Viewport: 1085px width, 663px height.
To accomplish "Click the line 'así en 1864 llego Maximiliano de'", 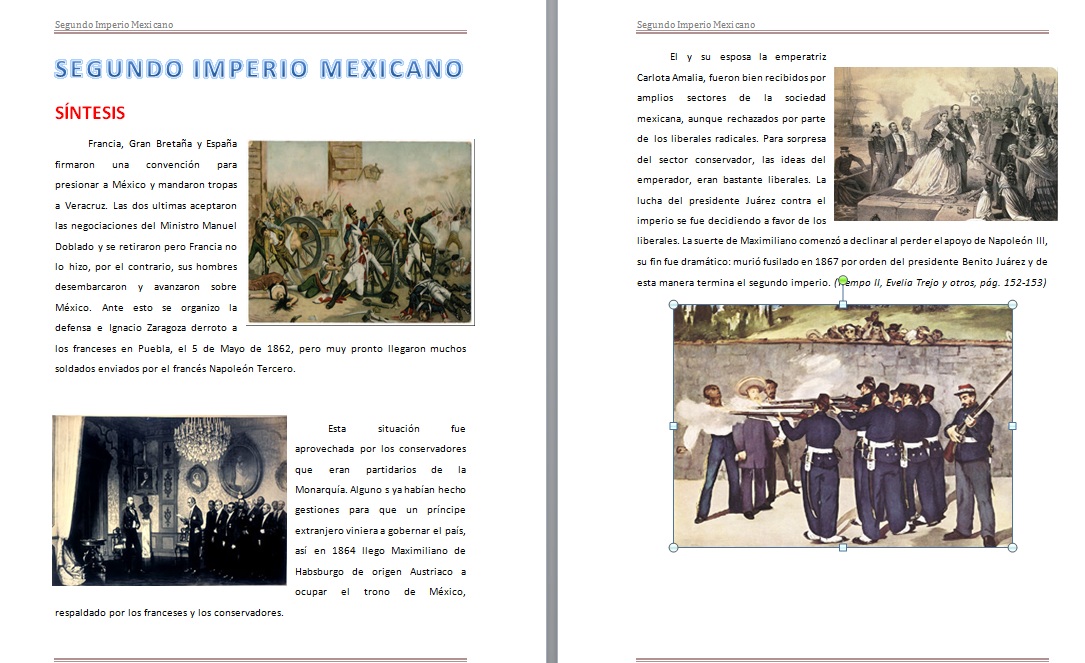I will click(x=381, y=551).
